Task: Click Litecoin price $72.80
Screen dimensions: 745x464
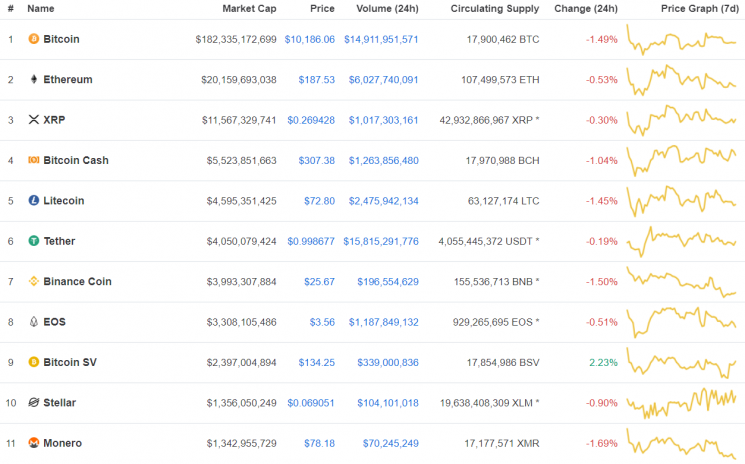Action: point(319,201)
